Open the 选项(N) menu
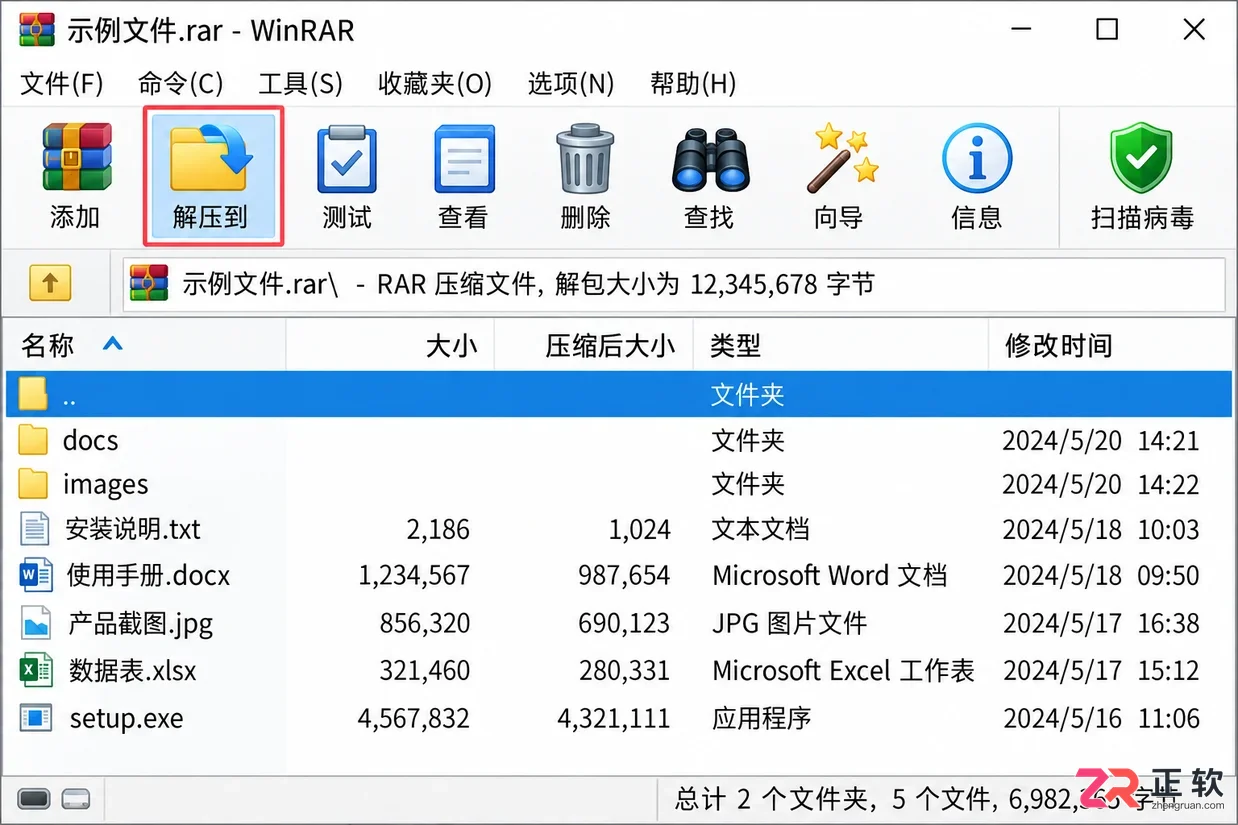Image resolution: width=1238 pixels, height=825 pixels. pos(571,84)
